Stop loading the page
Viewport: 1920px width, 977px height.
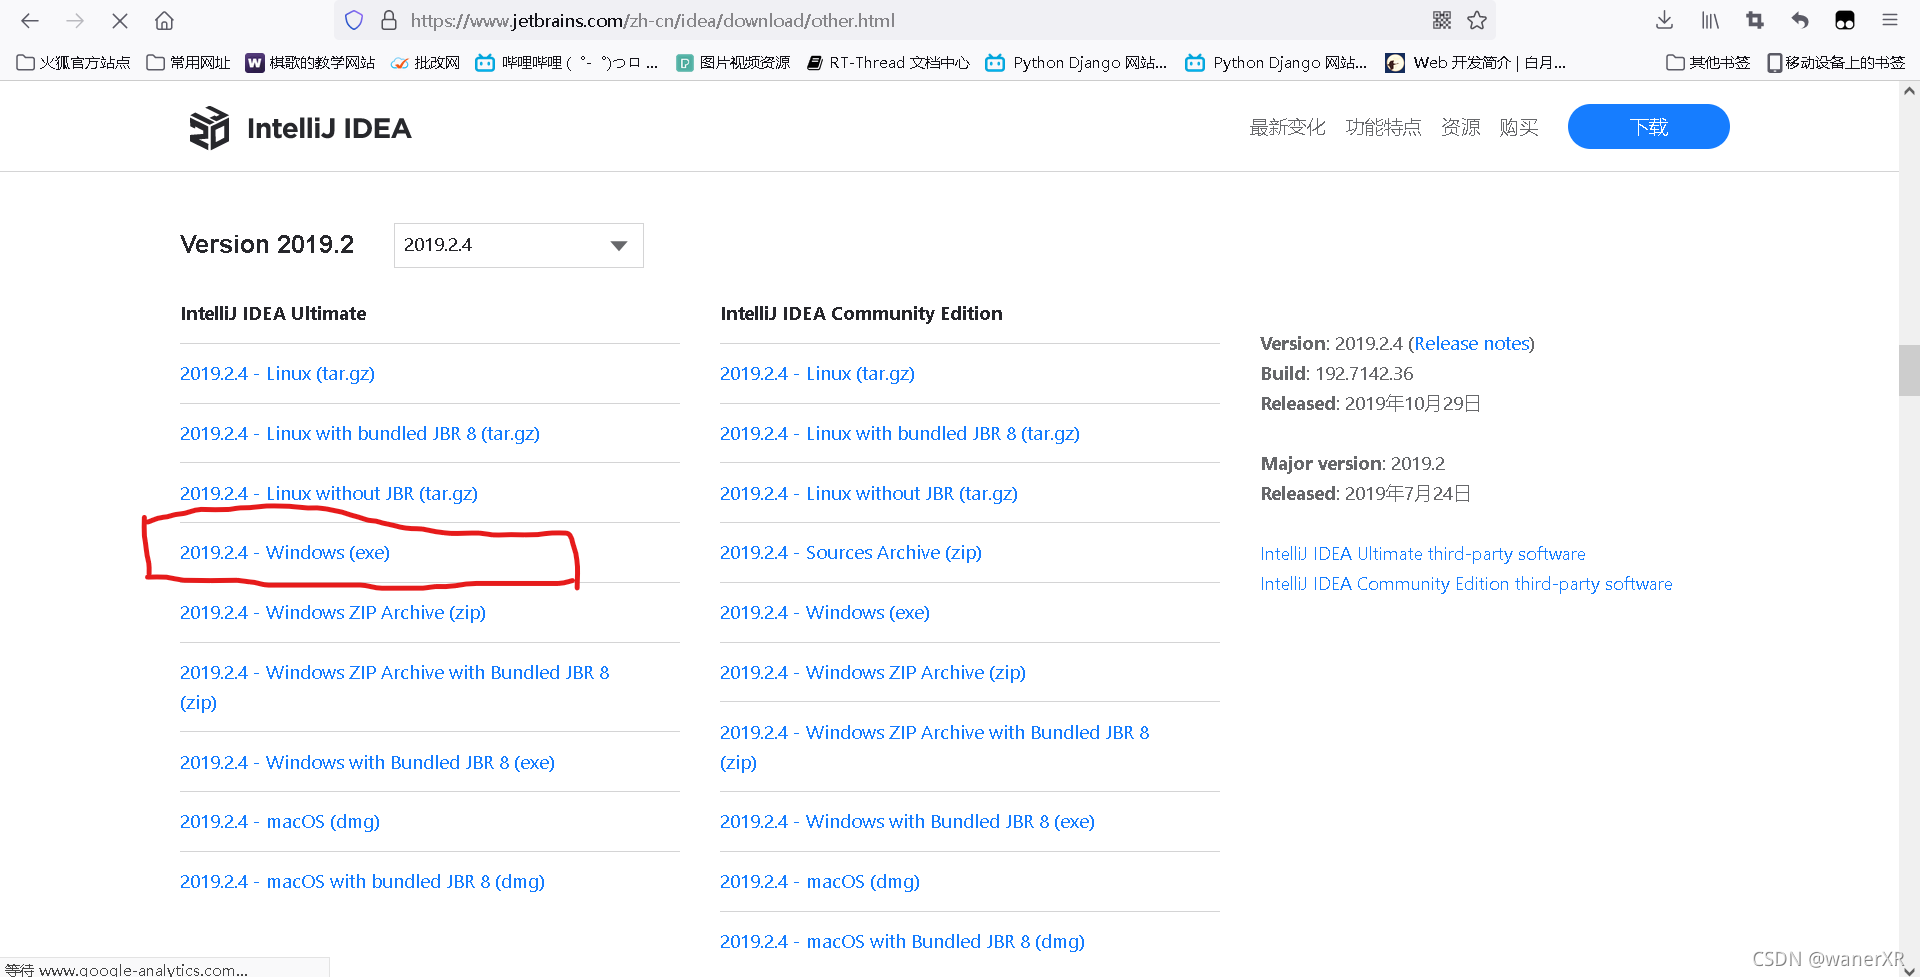point(120,20)
